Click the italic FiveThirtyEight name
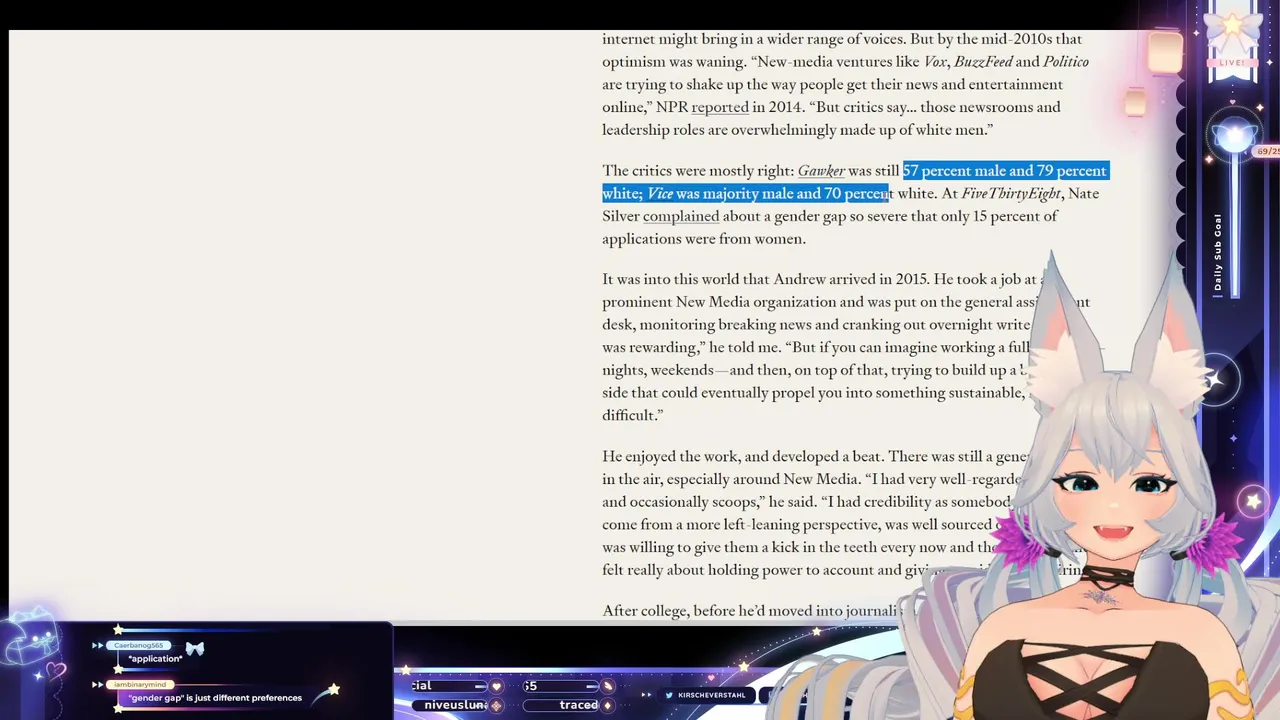The height and width of the screenshot is (720, 1280). point(1011,194)
